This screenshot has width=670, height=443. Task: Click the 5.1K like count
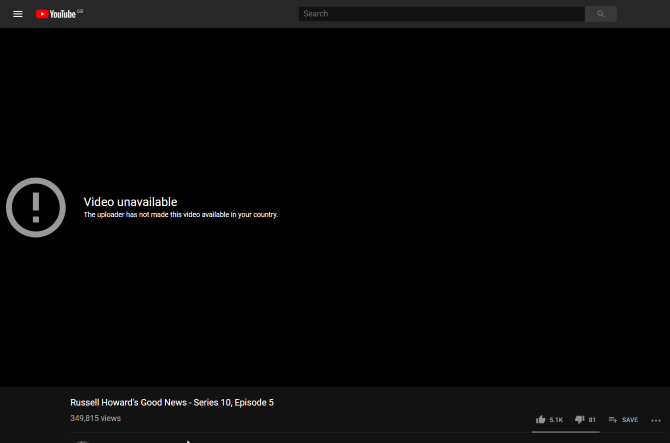(x=556, y=420)
